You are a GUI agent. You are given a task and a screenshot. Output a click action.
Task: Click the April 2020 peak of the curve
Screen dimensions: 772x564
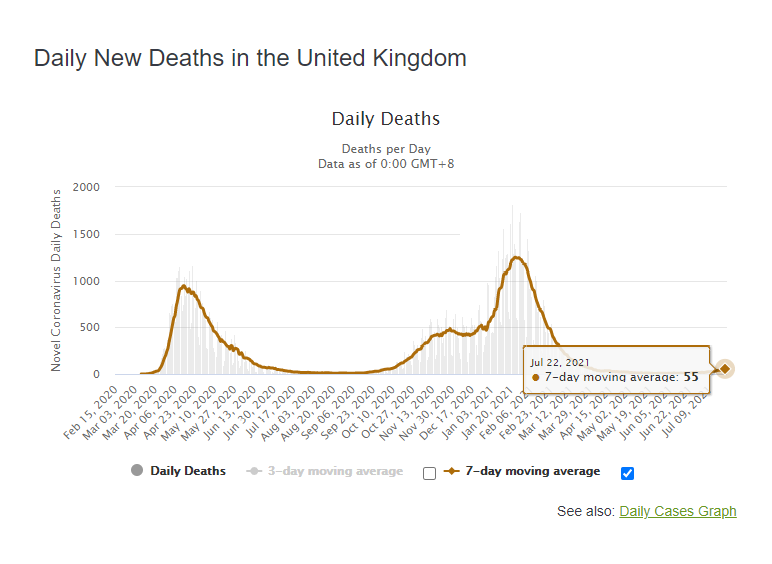(184, 286)
